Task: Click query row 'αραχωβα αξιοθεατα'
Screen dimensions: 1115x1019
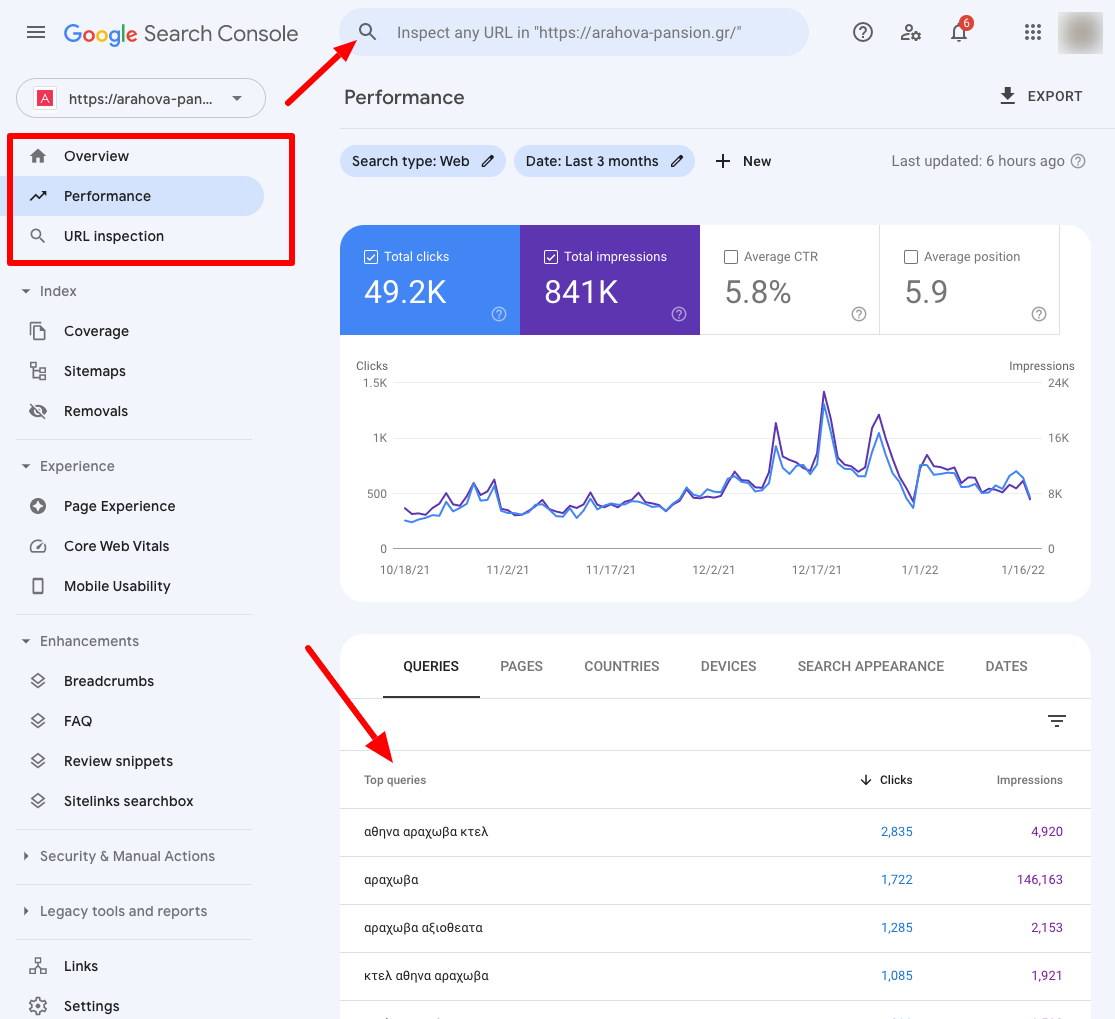Action: (x=715, y=928)
